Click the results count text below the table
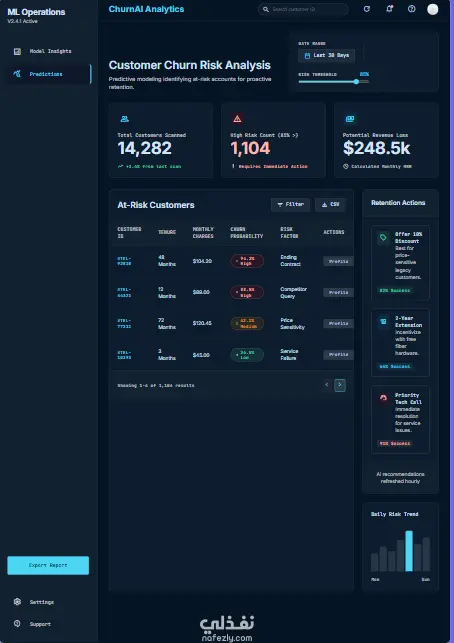 156,385
